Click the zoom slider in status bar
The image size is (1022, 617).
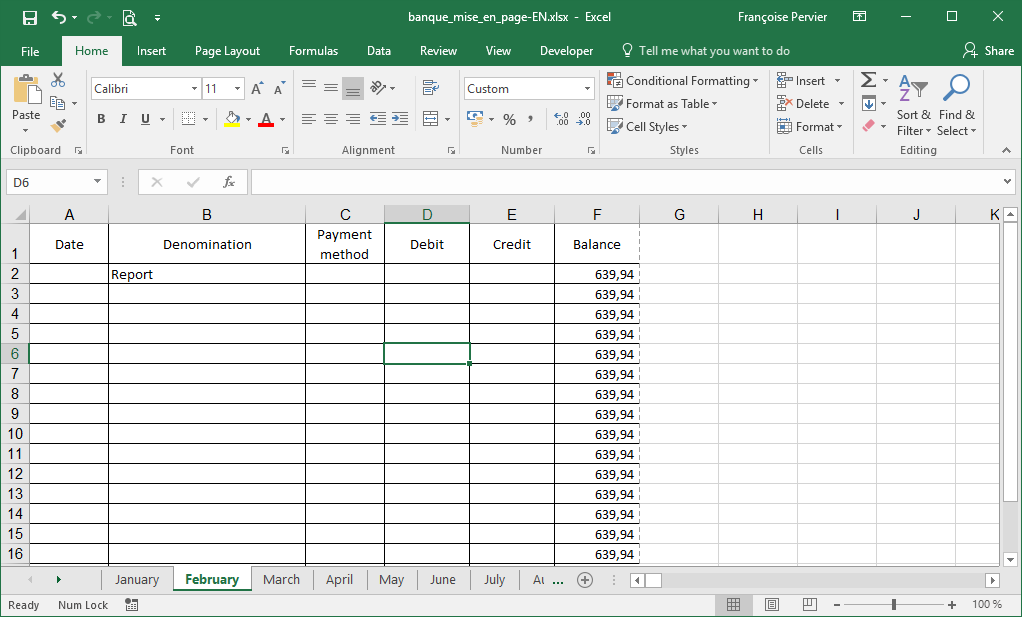(x=893, y=605)
